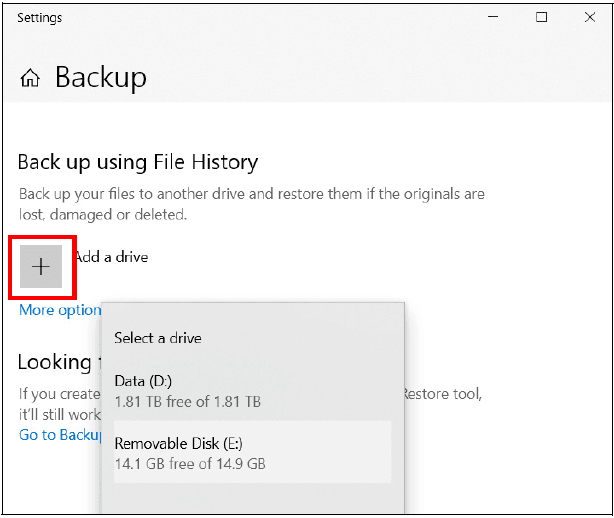
Task: Click "Back up your files to another drive" description
Action: pyautogui.click(x=251, y=193)
